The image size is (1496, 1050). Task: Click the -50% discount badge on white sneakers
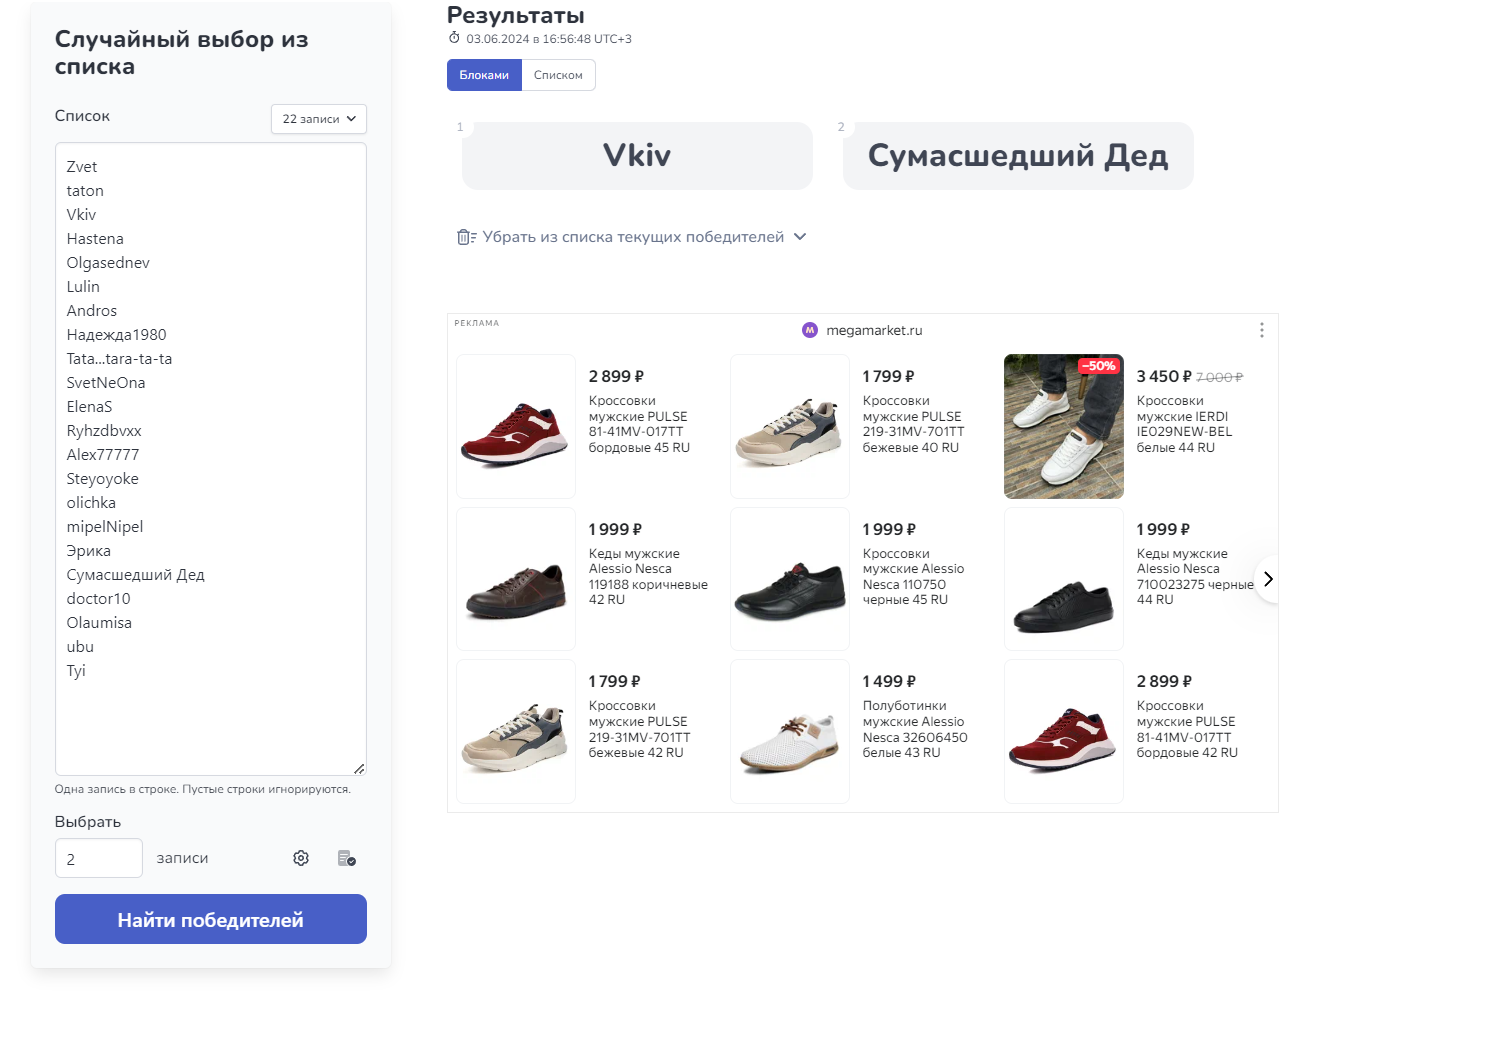(1099, 366)
